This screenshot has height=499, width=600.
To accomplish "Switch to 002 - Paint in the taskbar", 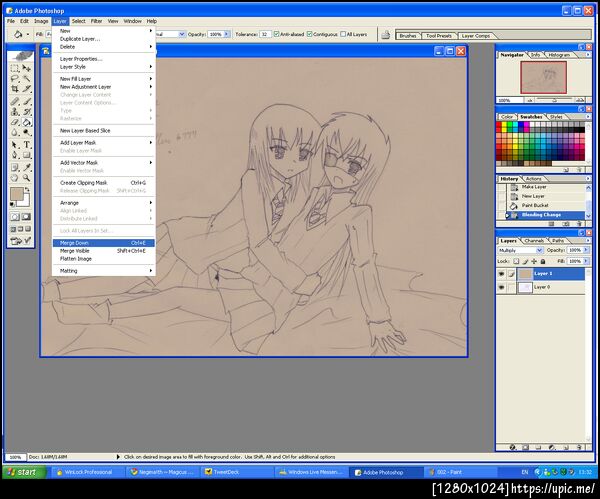I will click(x=461, y=472).
